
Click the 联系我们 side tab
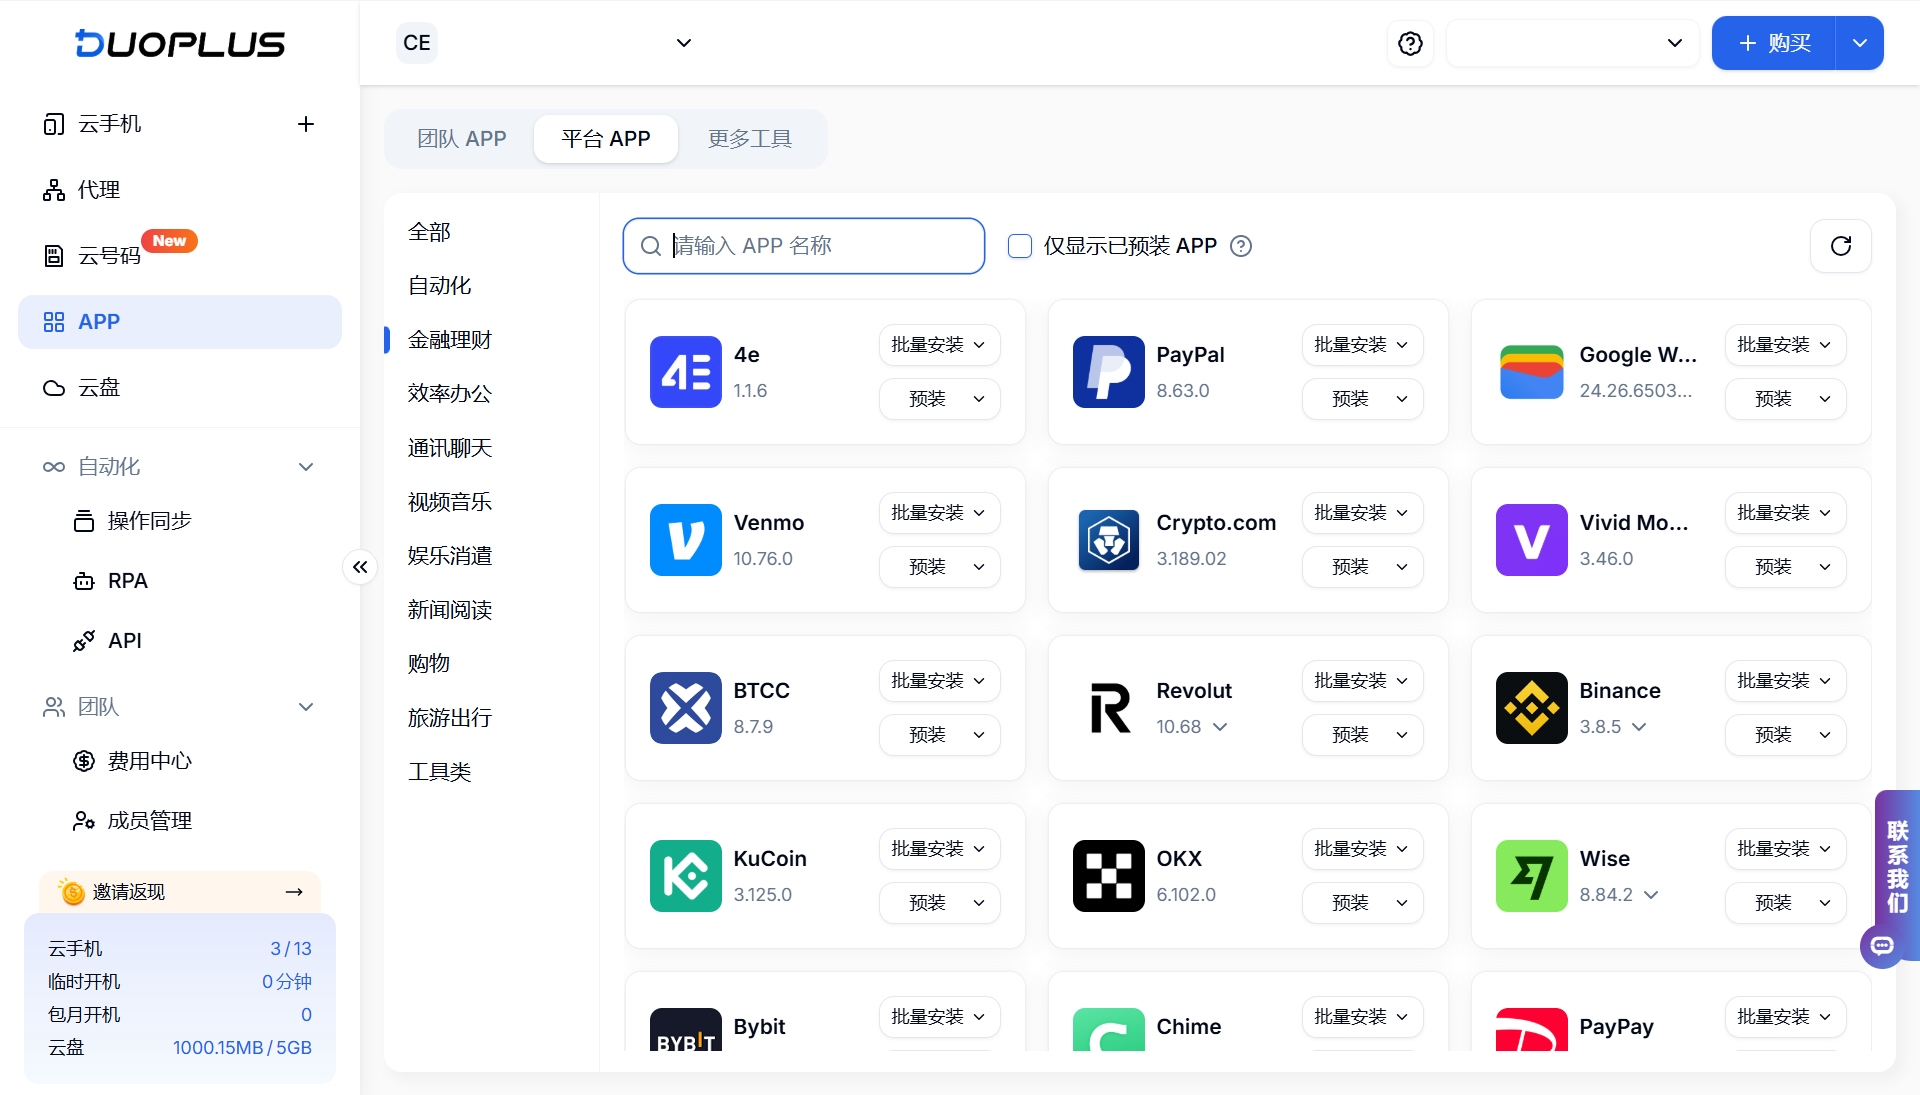point(1897,866)
